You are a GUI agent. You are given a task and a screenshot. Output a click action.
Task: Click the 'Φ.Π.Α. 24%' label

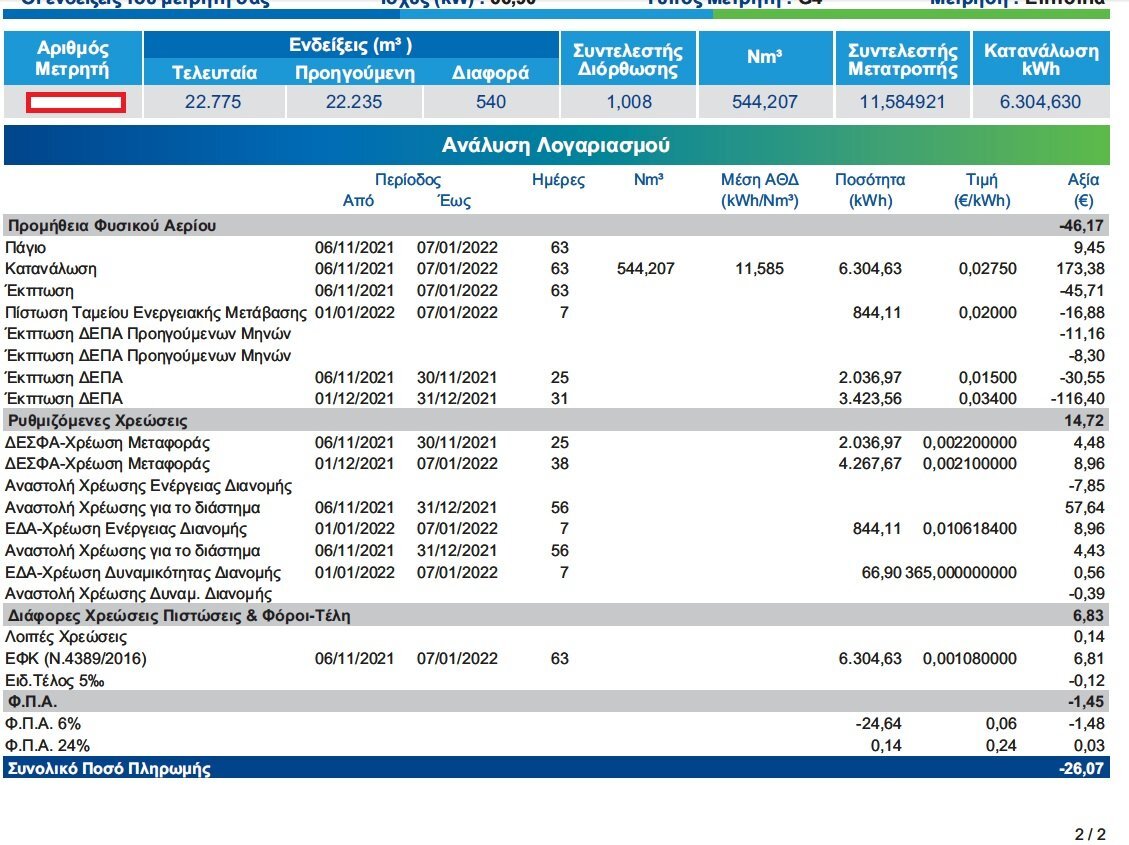point(47,746)
